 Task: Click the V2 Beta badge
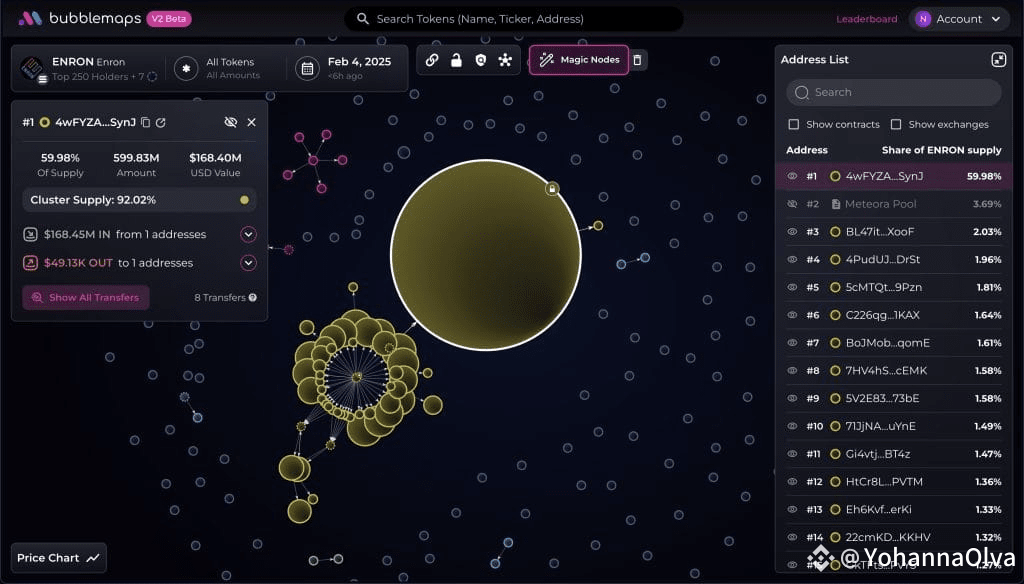click(169, 19)
